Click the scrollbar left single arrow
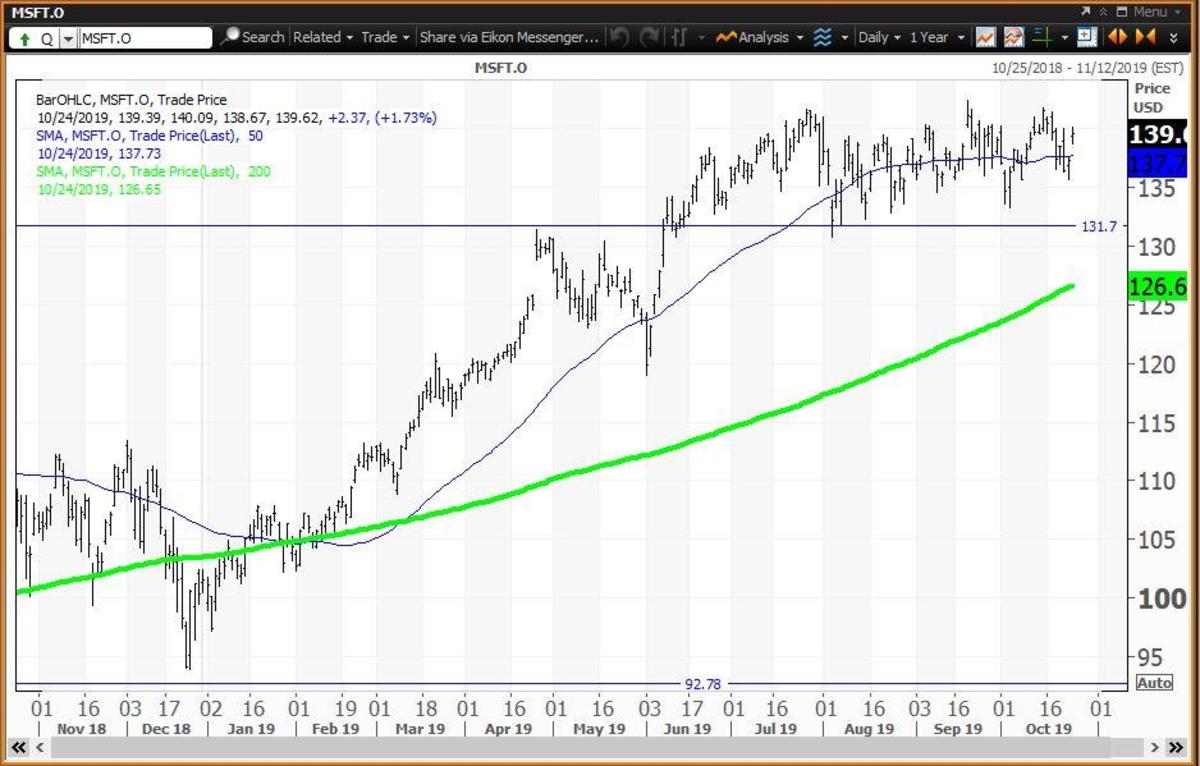Image resolution: width=1200 pixels, height=766 pixels. [x=40, y=747]
